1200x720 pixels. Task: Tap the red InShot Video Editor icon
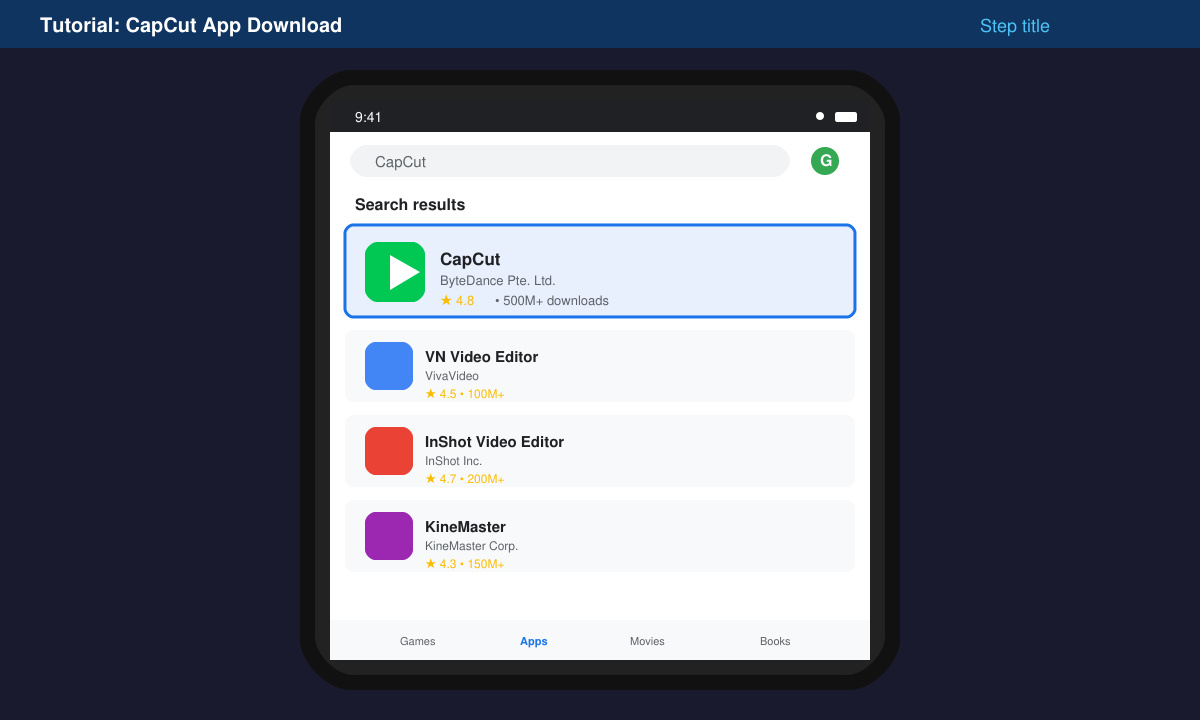(x=389, y=451)
